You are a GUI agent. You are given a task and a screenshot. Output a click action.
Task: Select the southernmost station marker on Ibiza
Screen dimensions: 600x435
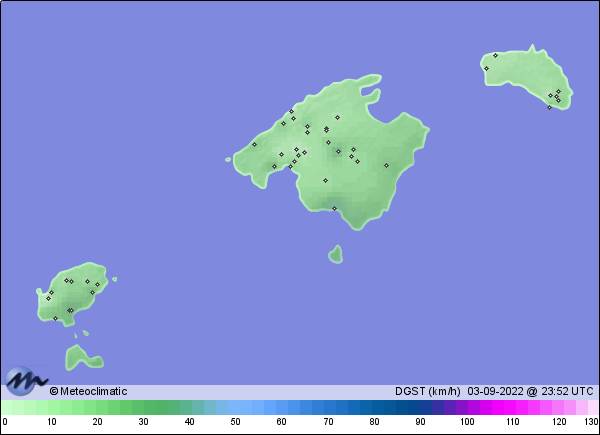click(x=55, y=318)
